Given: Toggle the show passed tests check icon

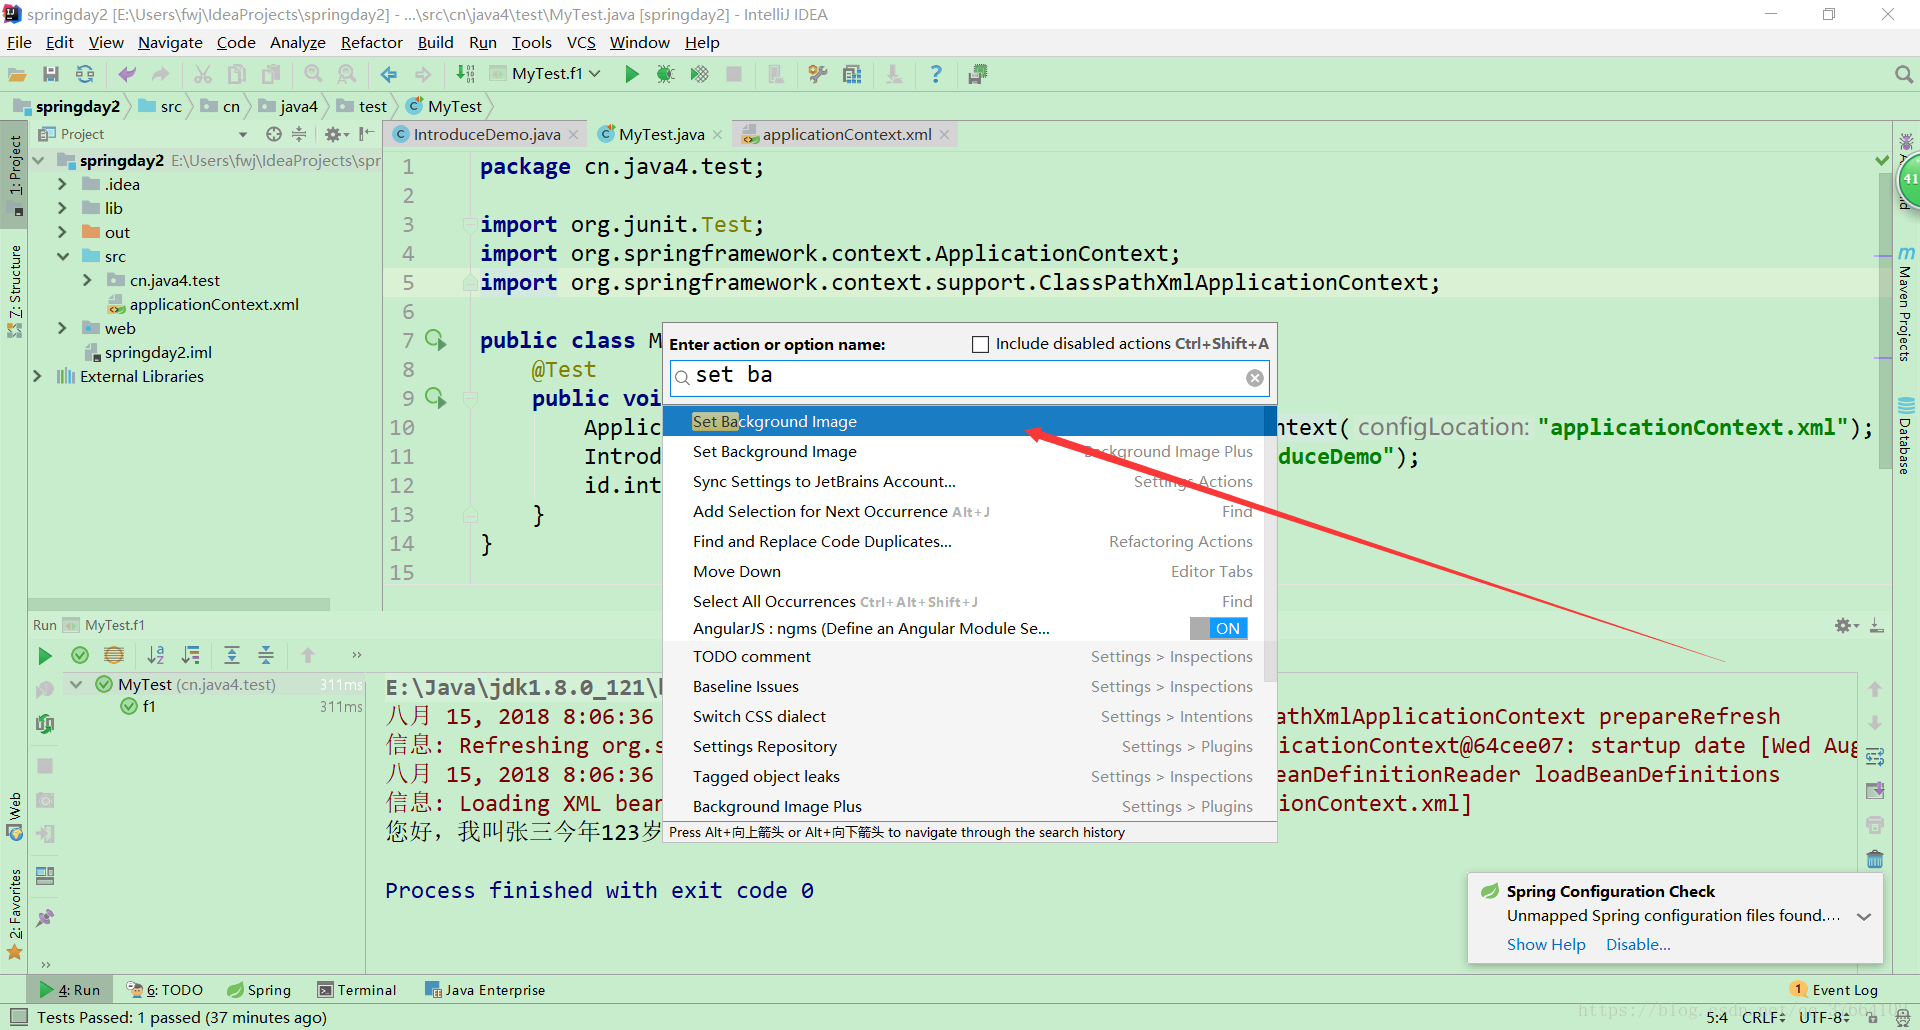Looking at the screenshot, I should point(80,656).
